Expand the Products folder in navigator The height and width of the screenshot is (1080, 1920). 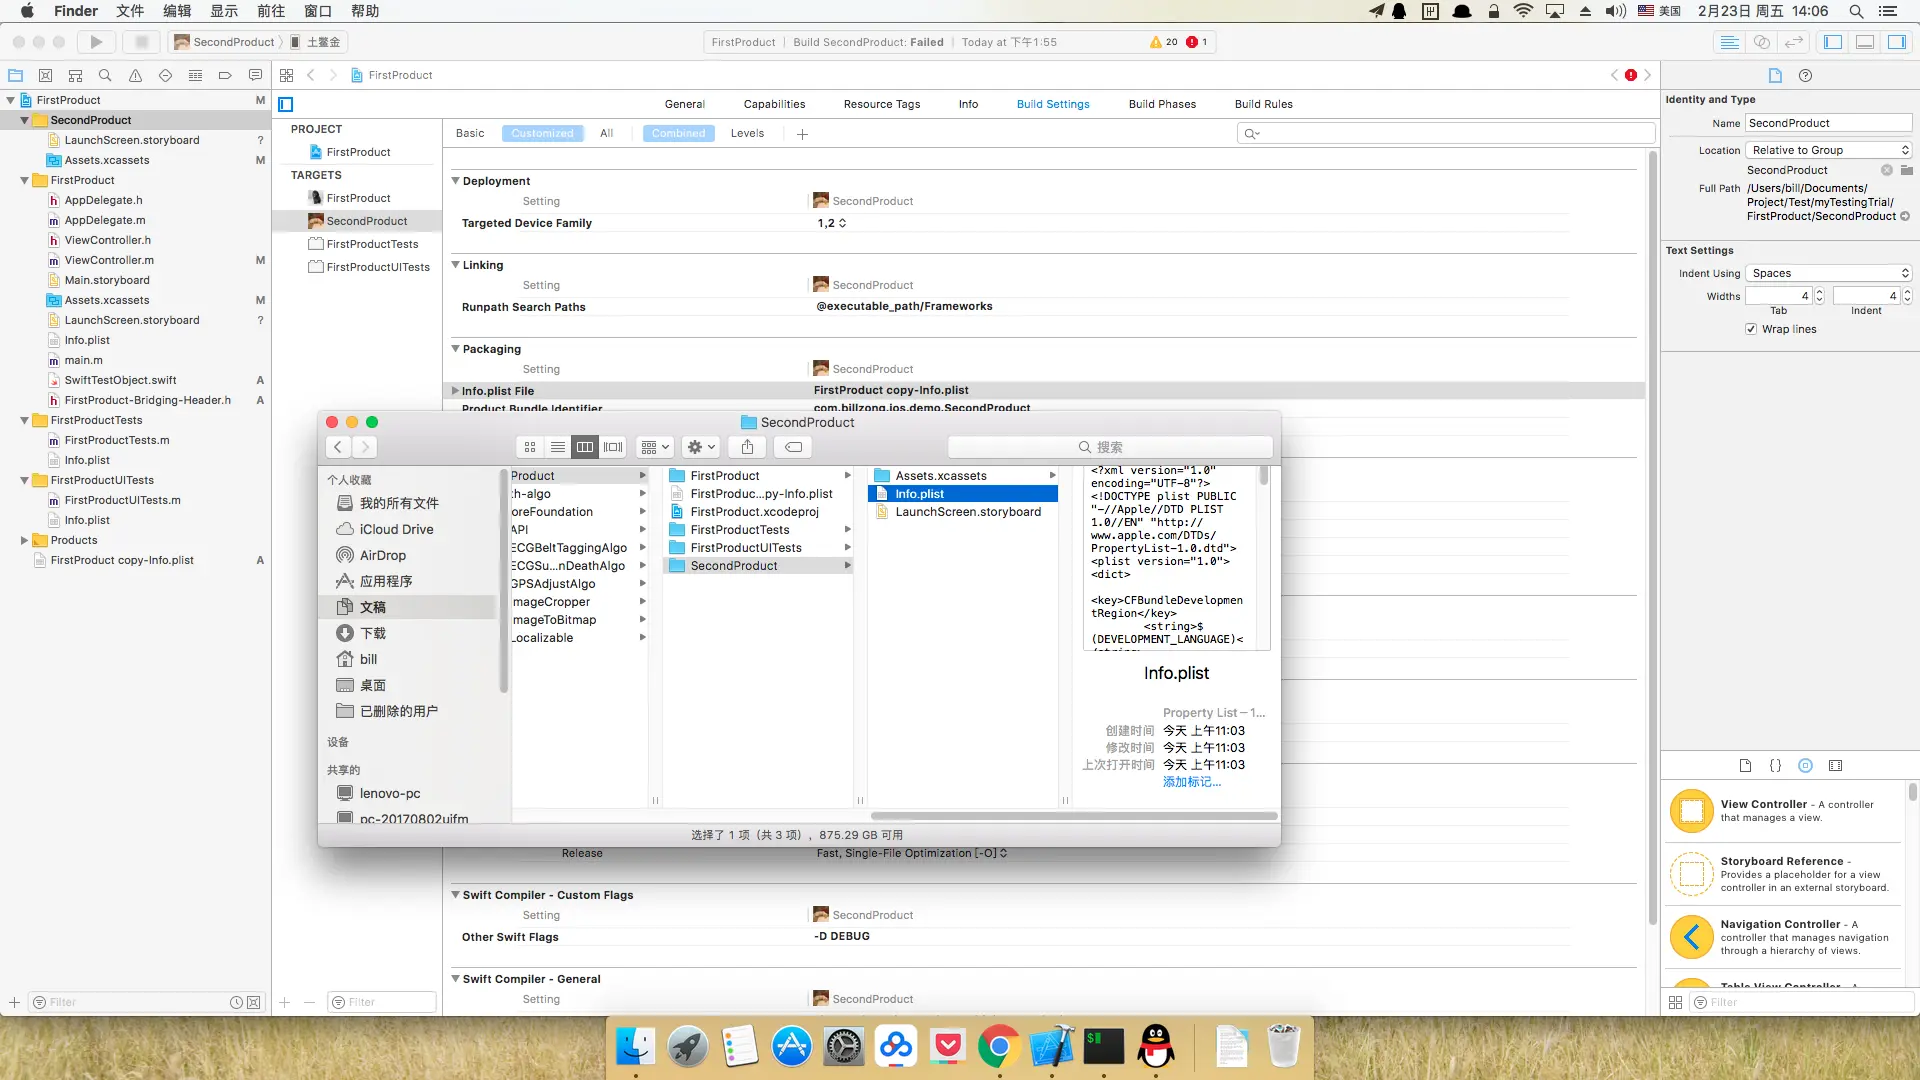click(x=24, y=540)
